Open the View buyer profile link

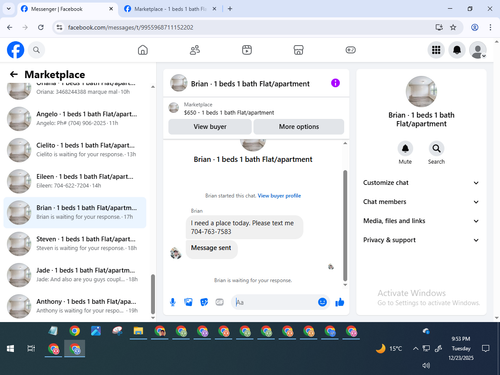pos(279,196)
